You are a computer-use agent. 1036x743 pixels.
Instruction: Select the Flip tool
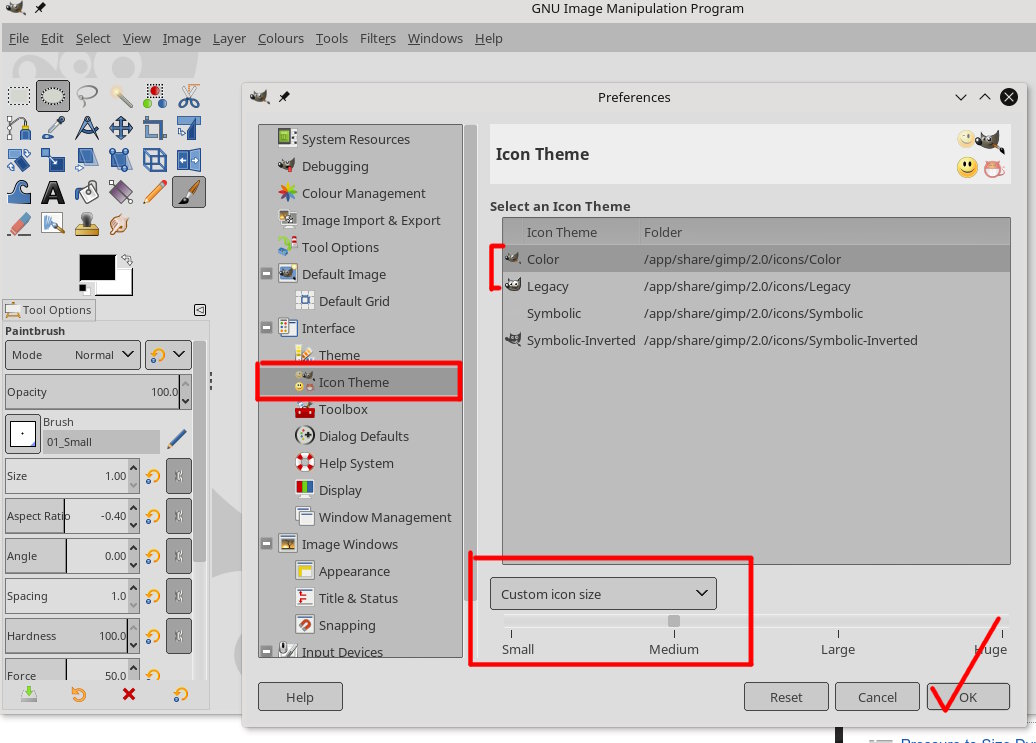coord(189,160)
